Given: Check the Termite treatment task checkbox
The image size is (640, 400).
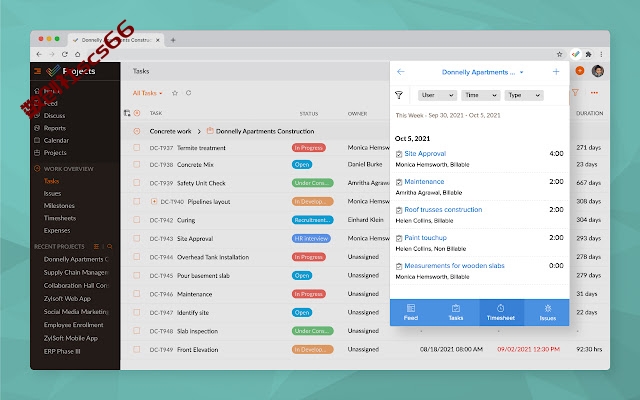Looking at the screenshot, I should pos(137,148).
